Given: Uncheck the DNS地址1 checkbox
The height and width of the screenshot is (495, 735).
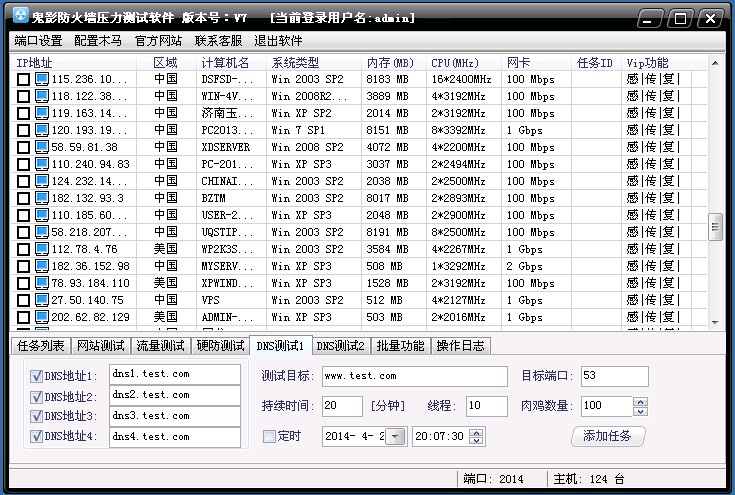Looking at the screenshot, I should 36,376.
